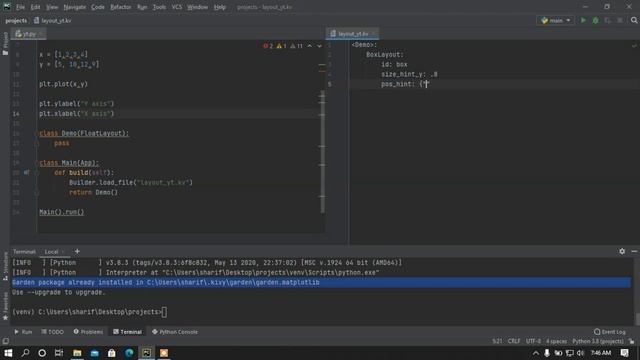Show hidden system tray icons
The image size is (640, 360).
(x=536, y=353)
